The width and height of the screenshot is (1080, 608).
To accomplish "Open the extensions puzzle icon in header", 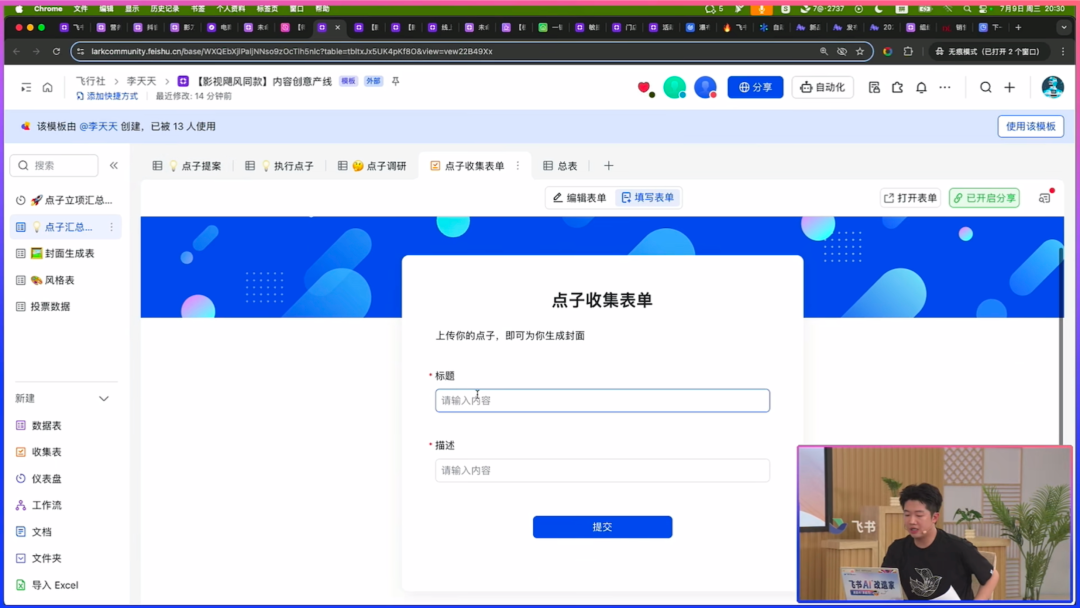I will pyautogui.click(x=897, y=88).
